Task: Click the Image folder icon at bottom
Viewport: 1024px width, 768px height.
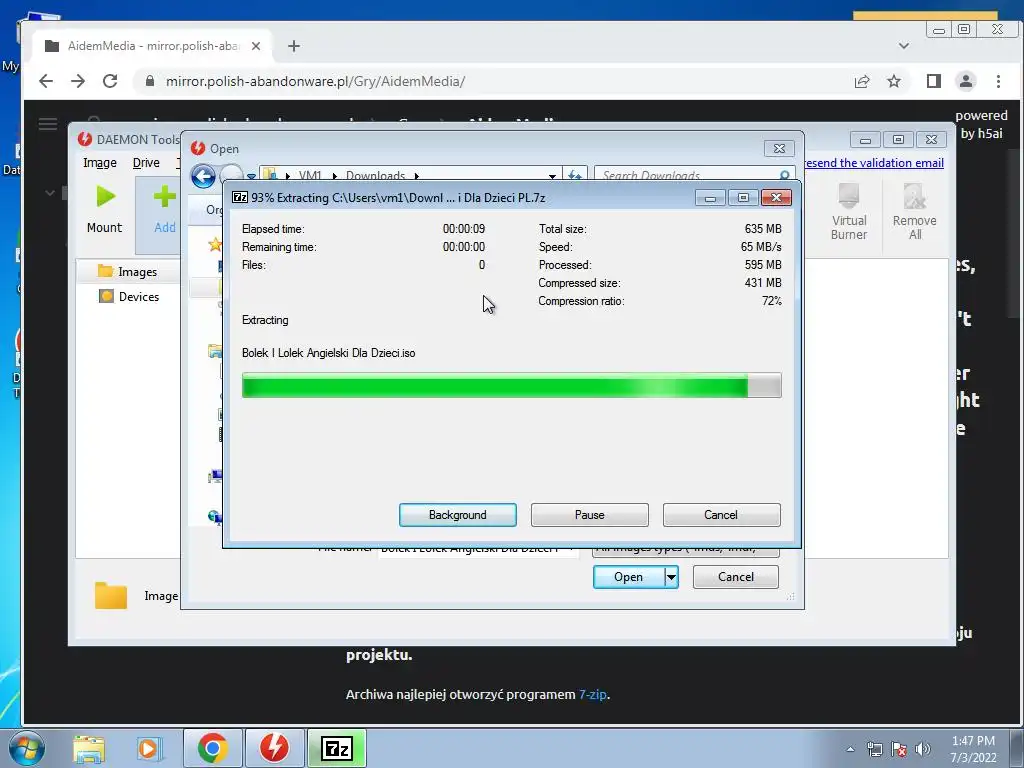Action: 110,596
